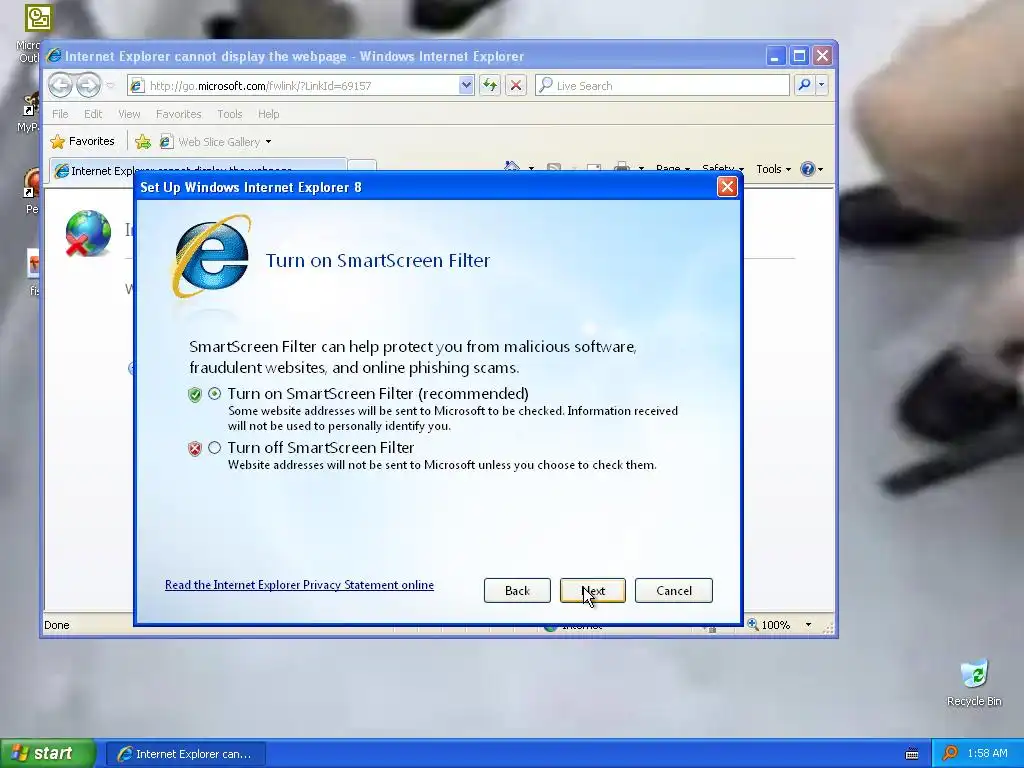Click the Done status bar text

pos(57,625)
